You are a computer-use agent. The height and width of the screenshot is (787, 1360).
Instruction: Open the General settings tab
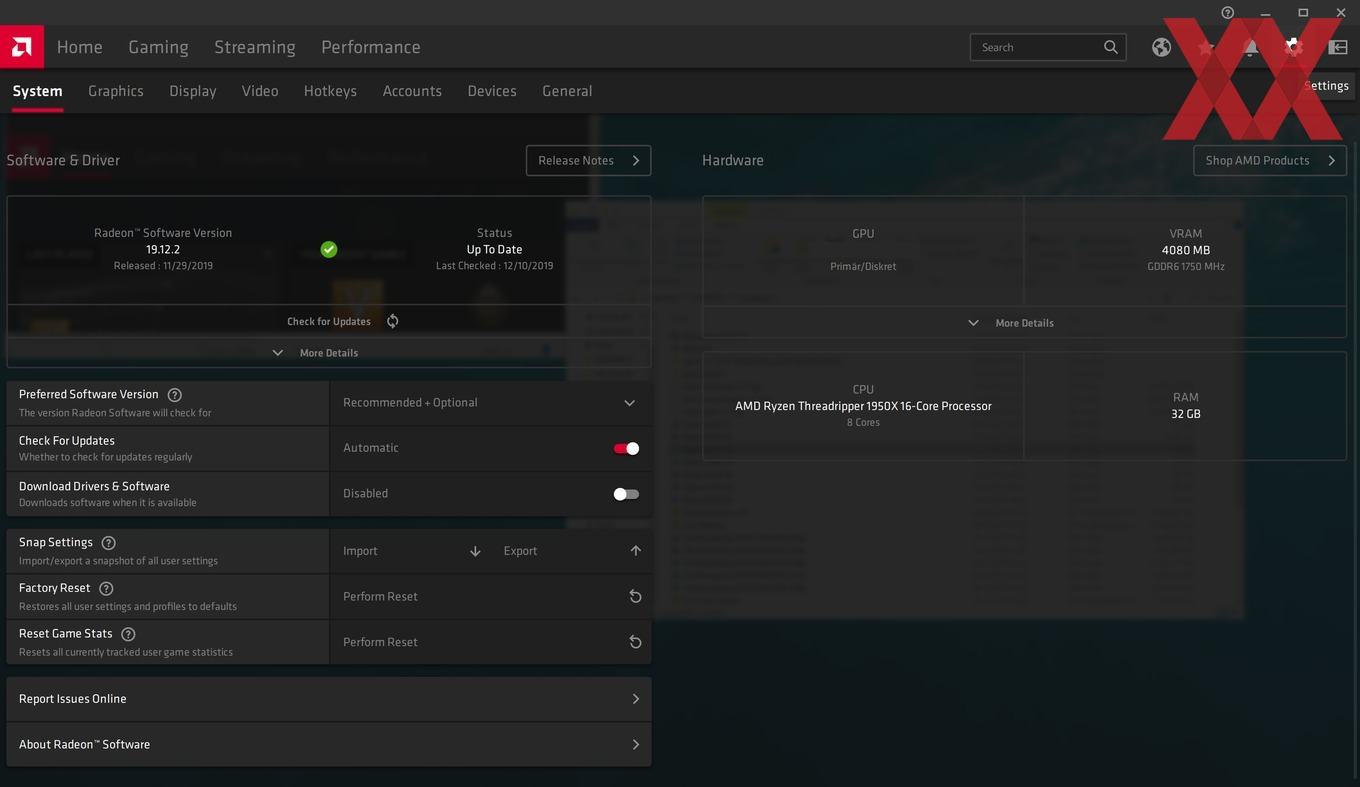tap(567, 91)
